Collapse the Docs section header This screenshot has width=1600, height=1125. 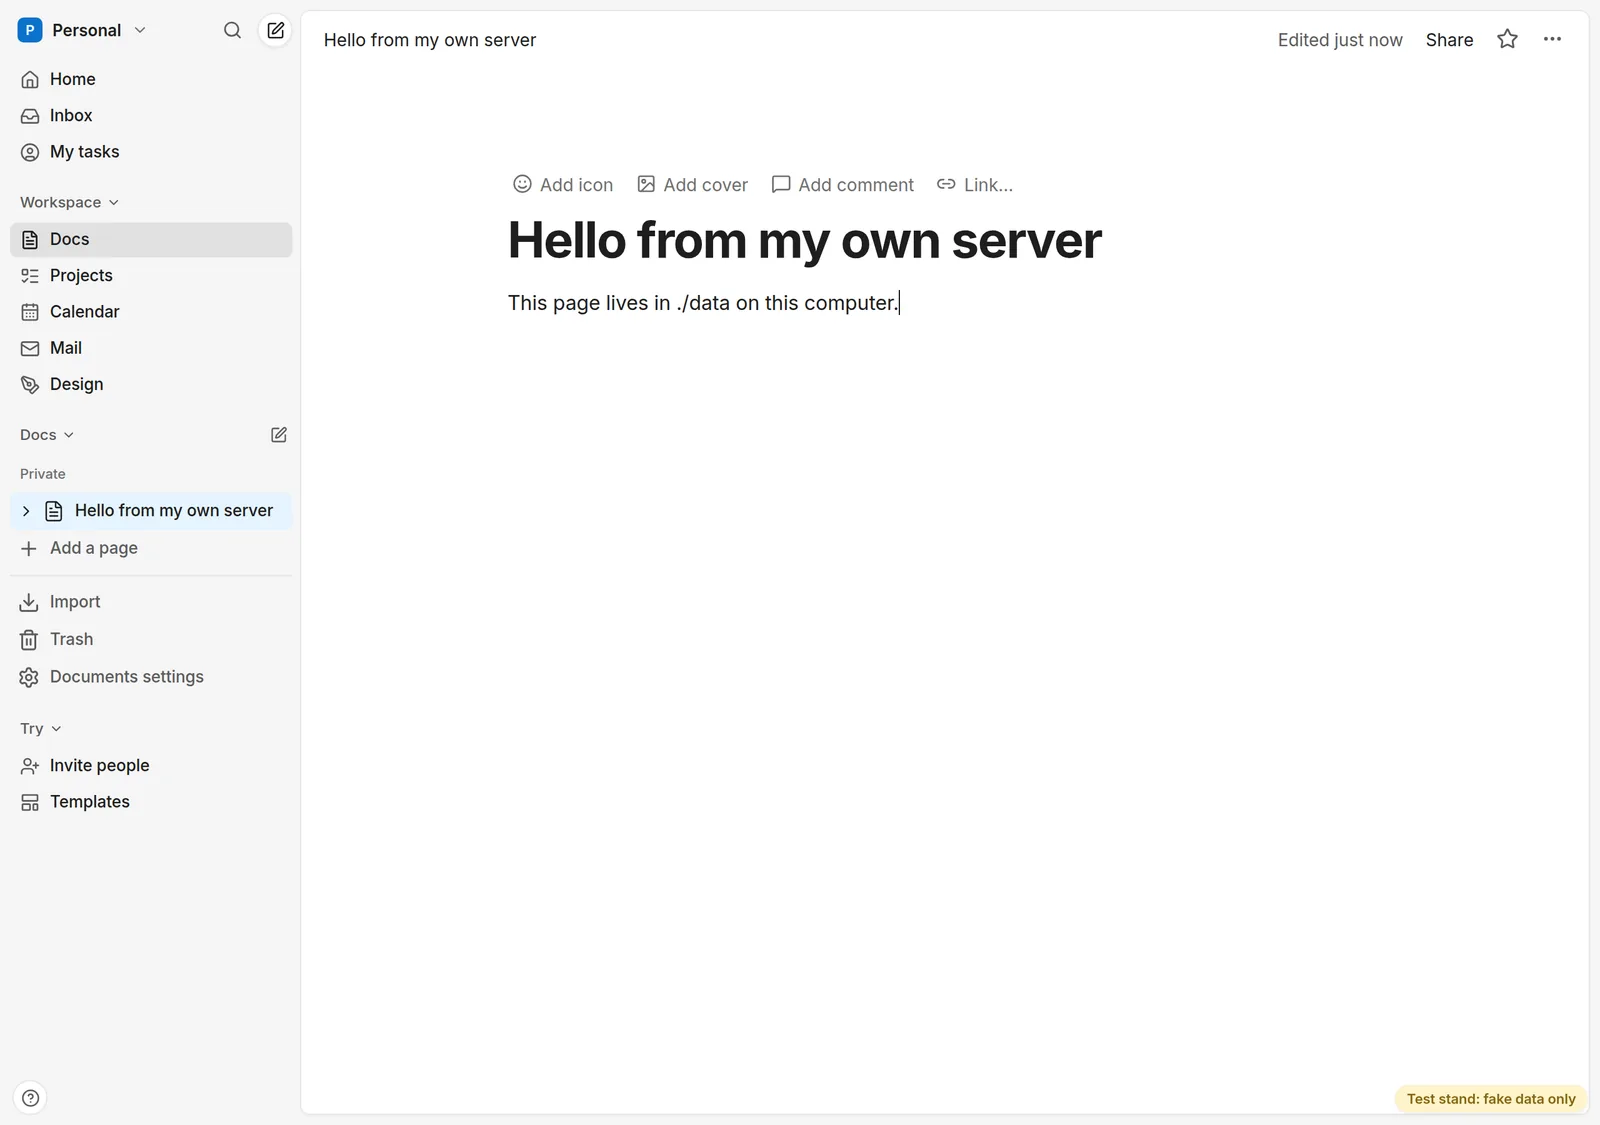point(47,435)
